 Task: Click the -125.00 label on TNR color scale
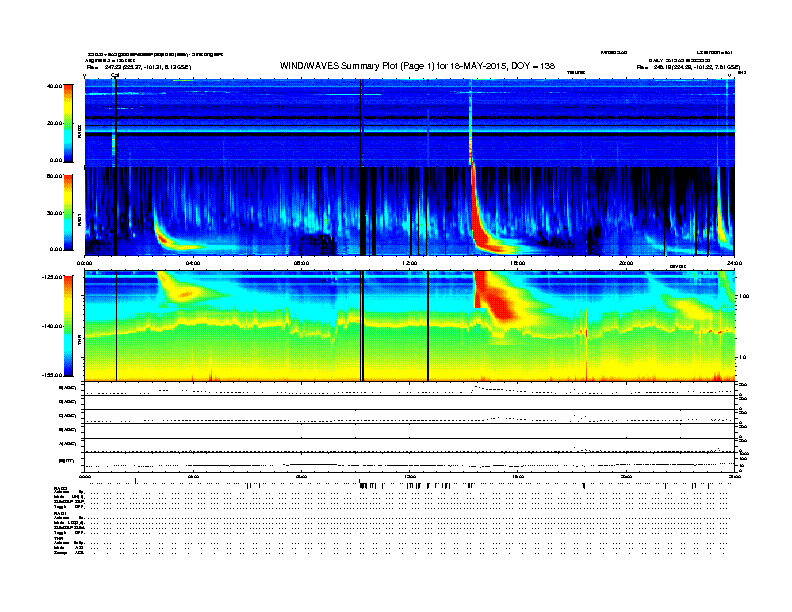coord(52,277)
